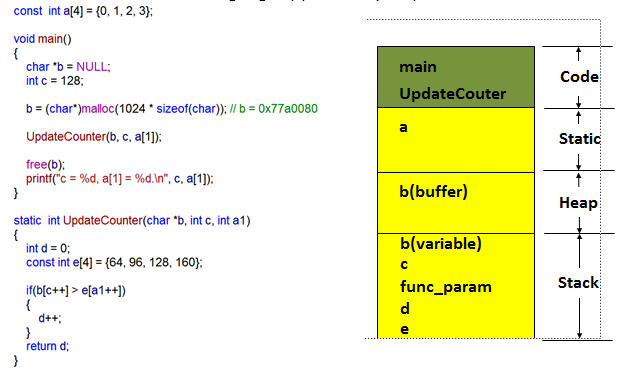Click the UpdateCounter(b, c, a[1]) call
Image resolution: width=623 pixels, height=374 pixels.
[x=94, y=137]
